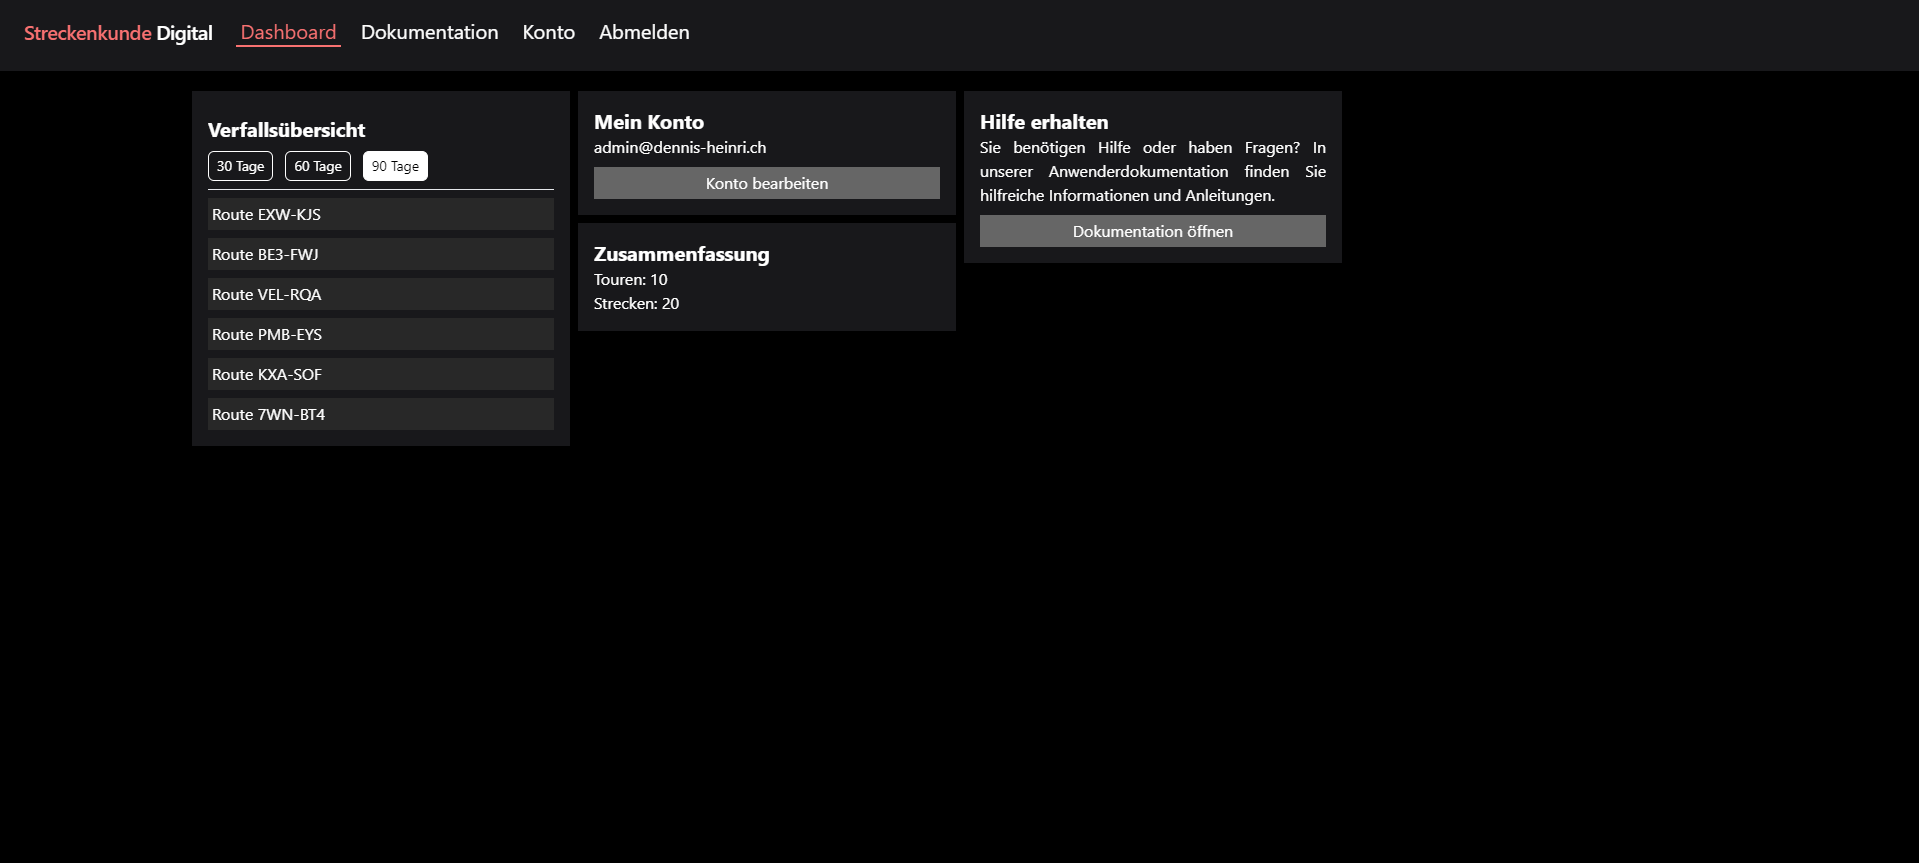
Task: Switch expiry filter to 60 Tage
Action: (x=318, y=166)
